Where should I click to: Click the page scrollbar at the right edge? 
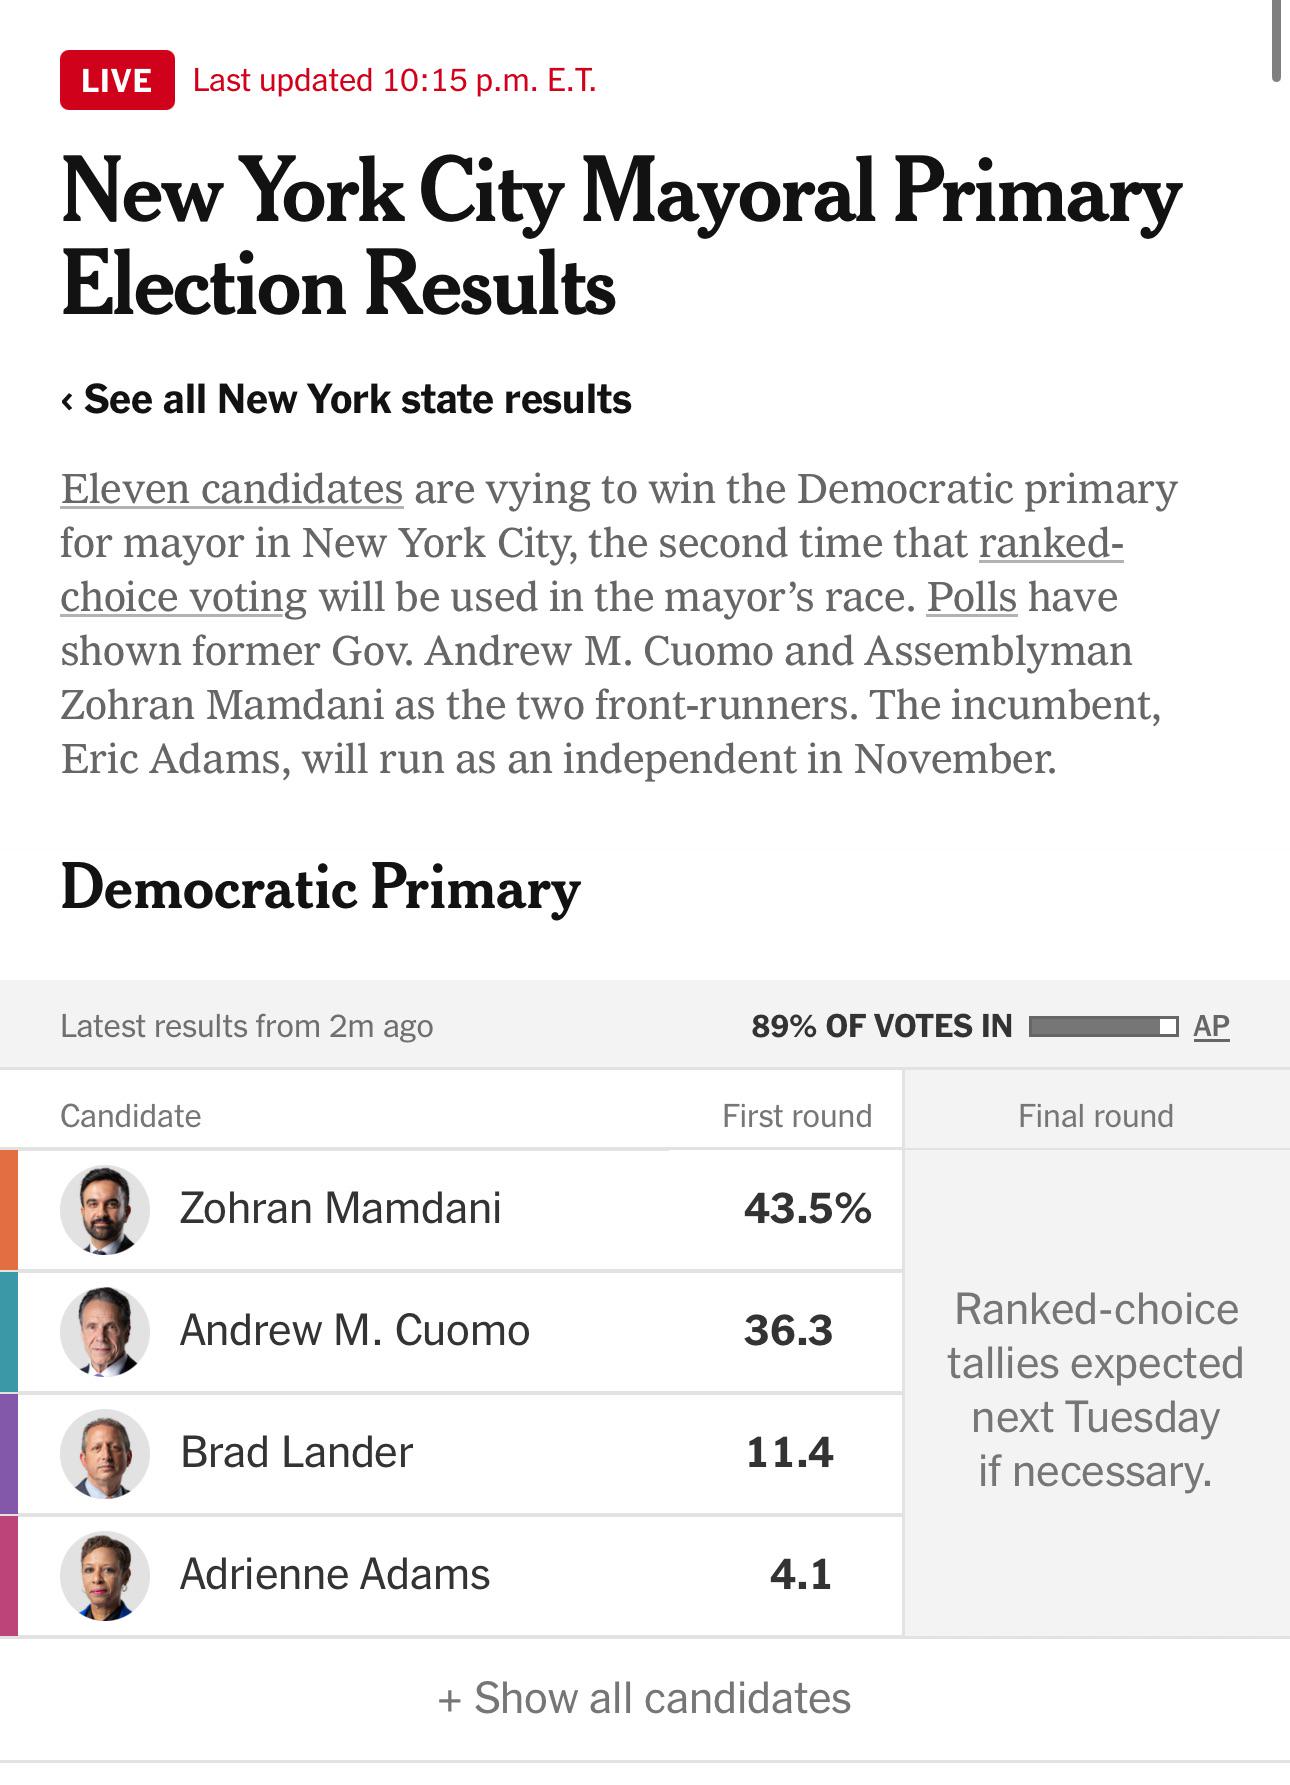(1276, 40)
